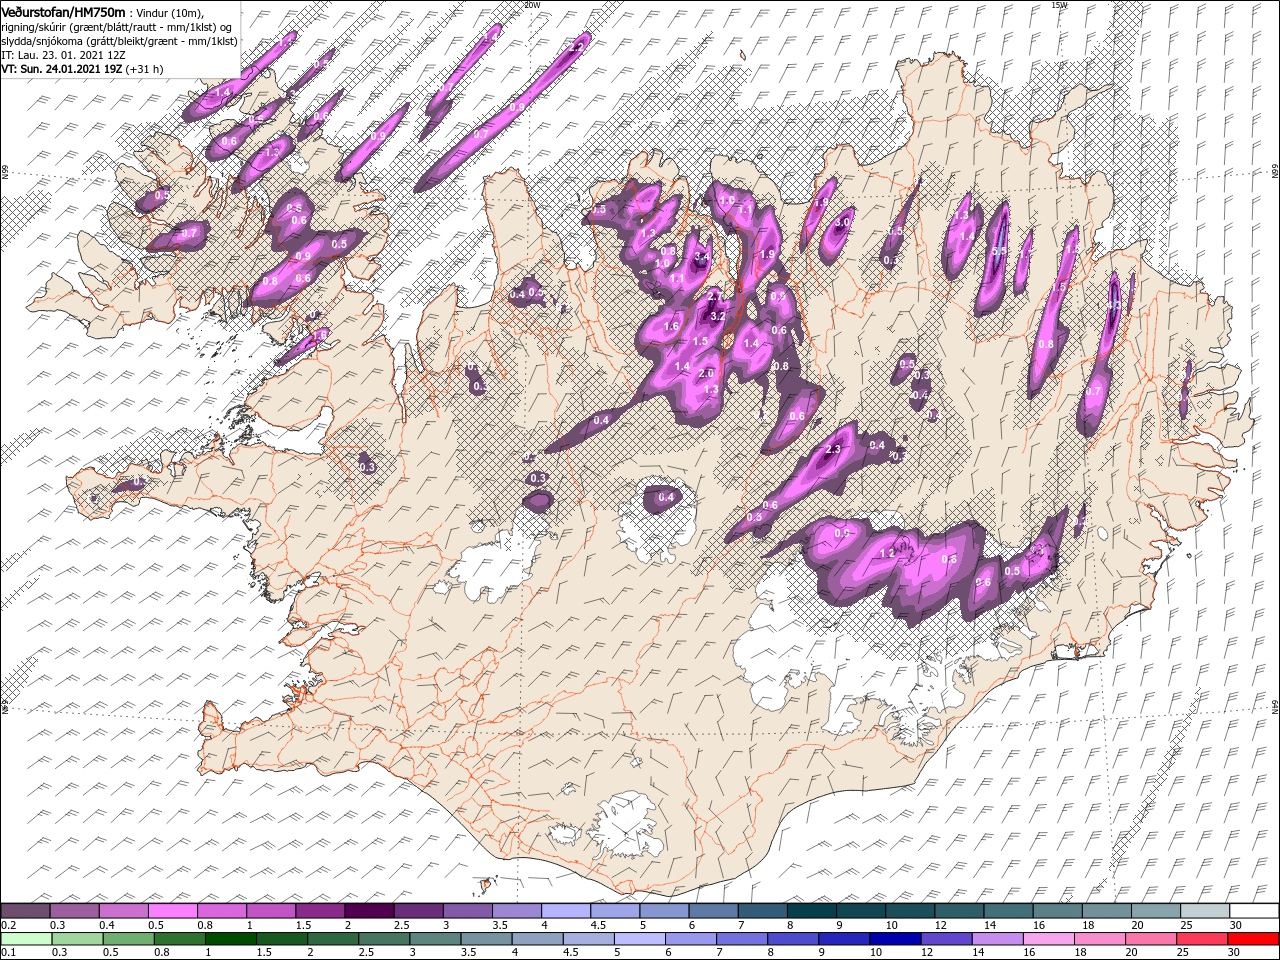Select dark teal upper swatch starting at 8

811,911
